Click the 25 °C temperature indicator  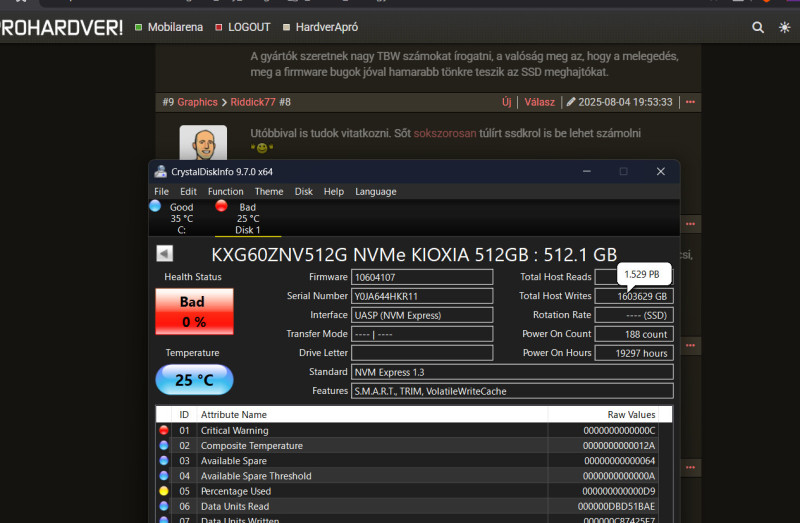[x=194, y=380]
